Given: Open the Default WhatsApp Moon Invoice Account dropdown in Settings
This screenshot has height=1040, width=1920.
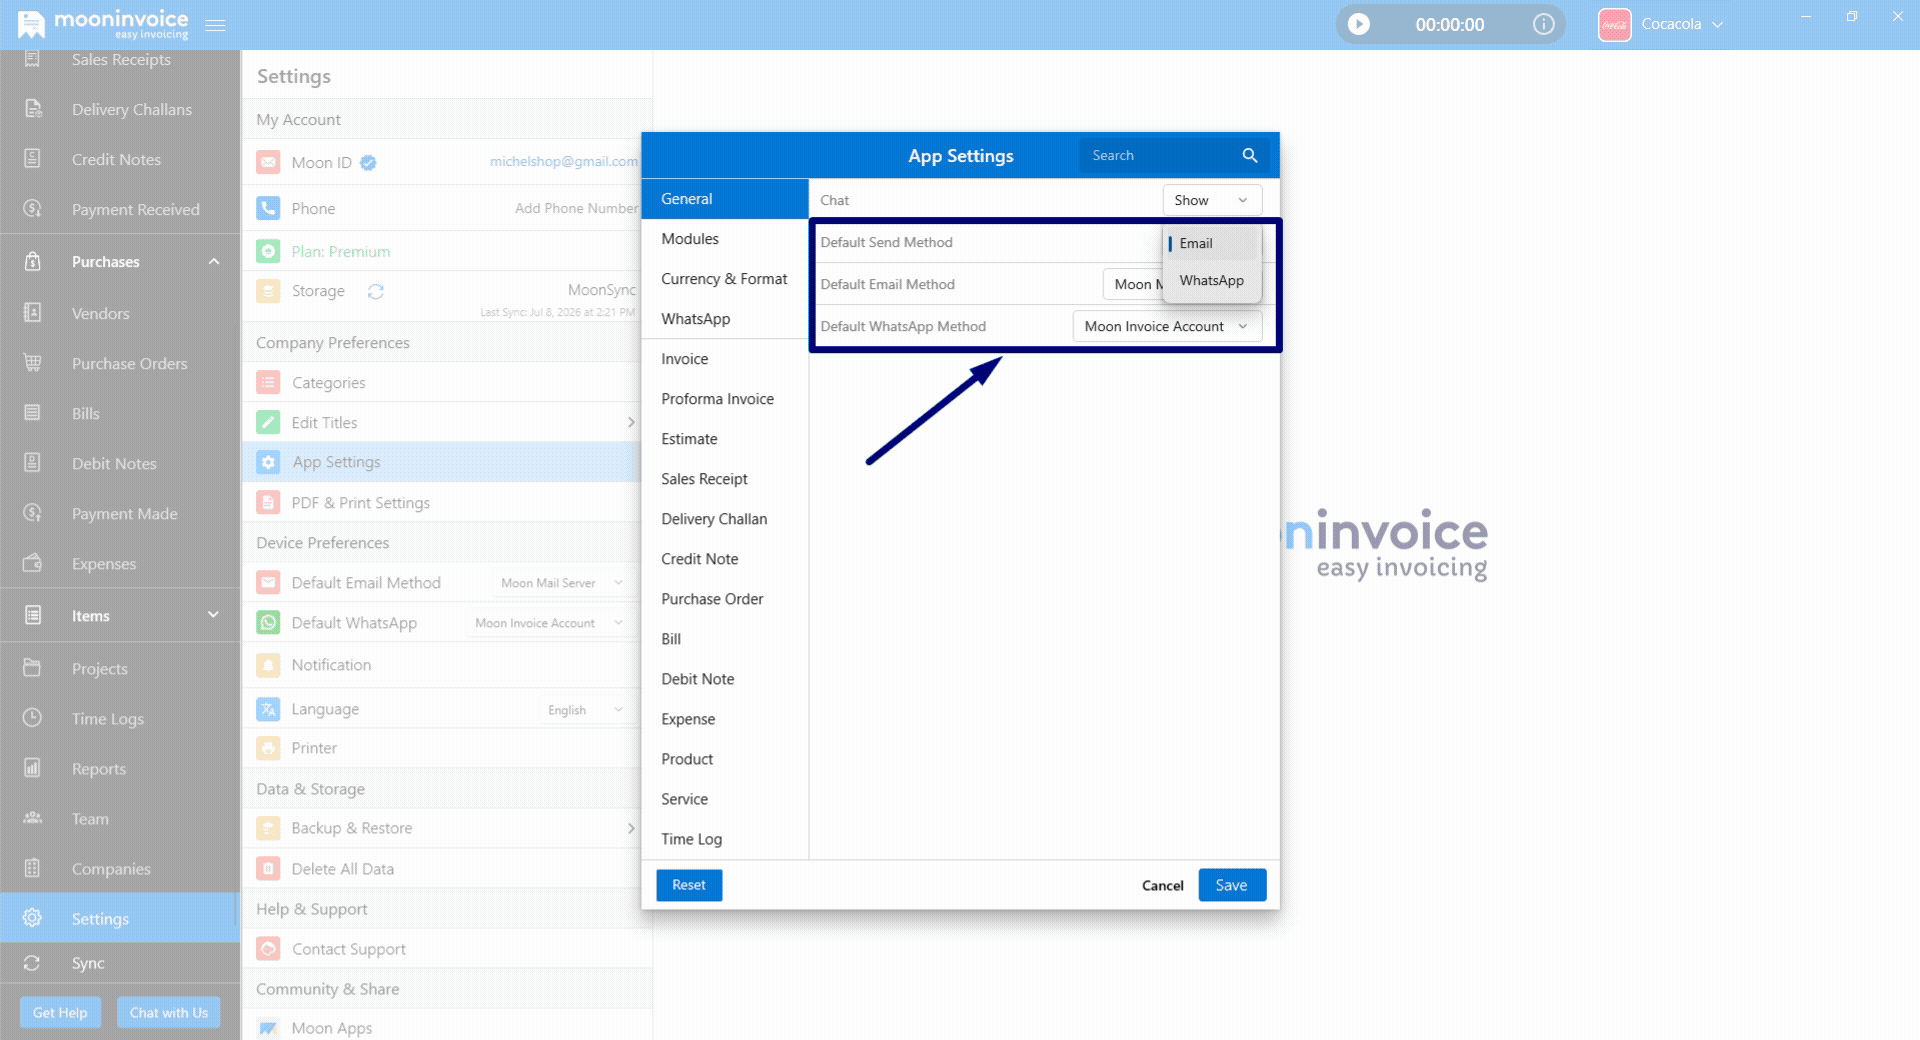Looking at the screenshot, I should 549,623.
